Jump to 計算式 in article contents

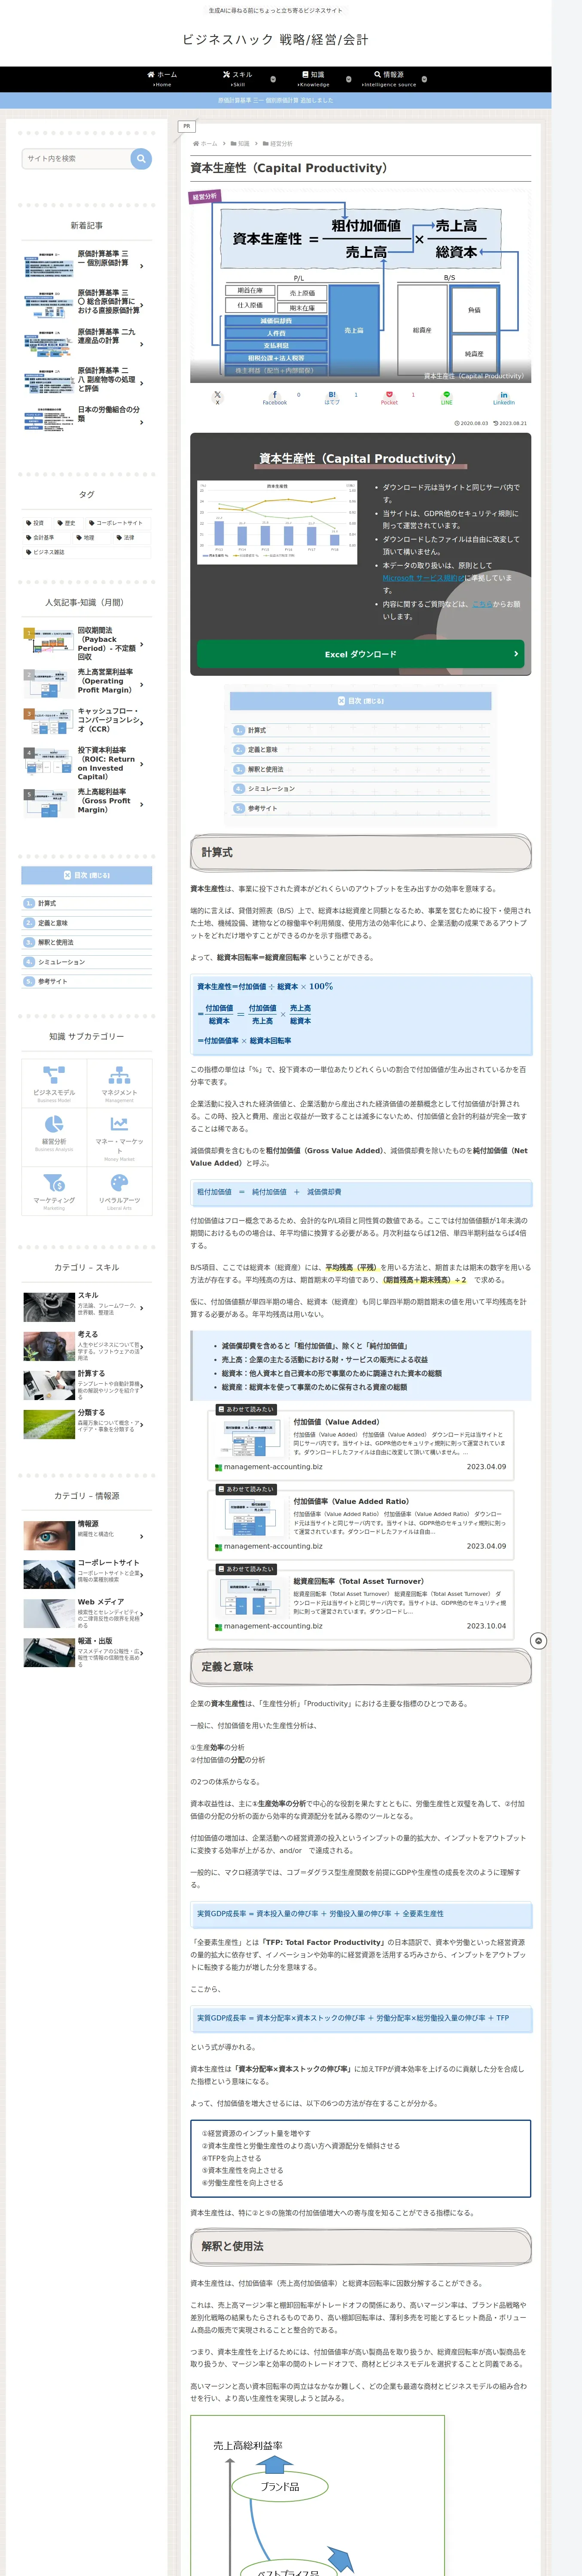[x=257, y=730]
